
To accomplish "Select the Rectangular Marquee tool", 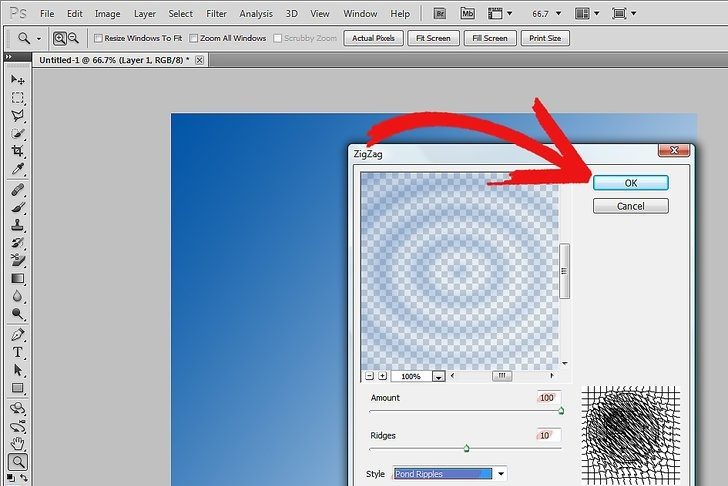I will click(x=18, y=98).
